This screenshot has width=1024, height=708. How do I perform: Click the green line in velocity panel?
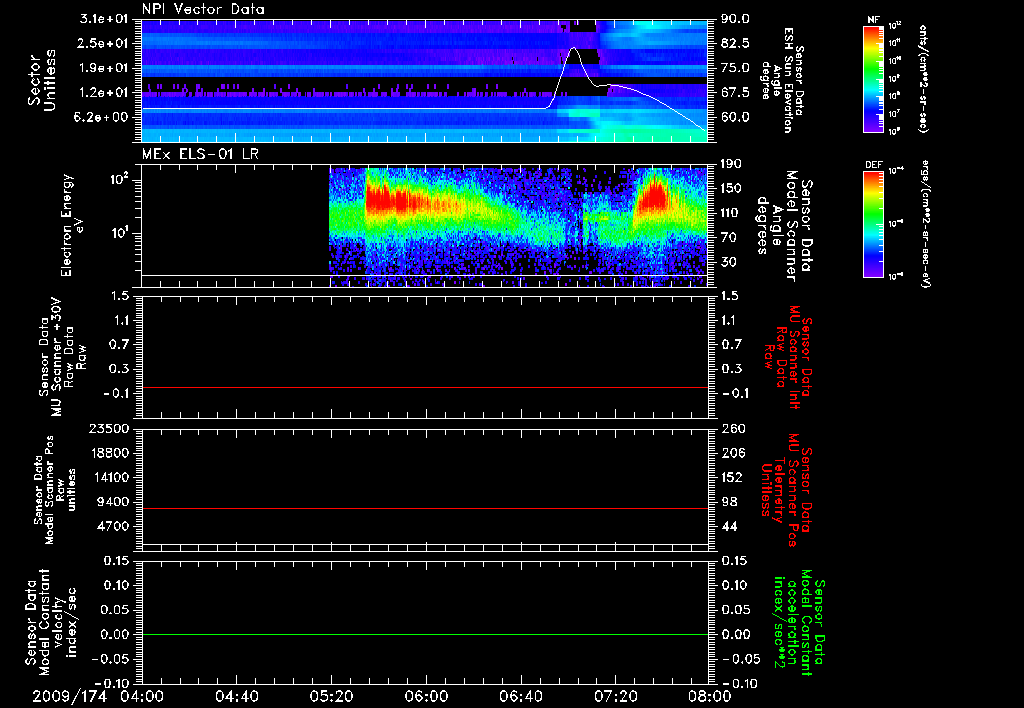(x=425, y=634)
